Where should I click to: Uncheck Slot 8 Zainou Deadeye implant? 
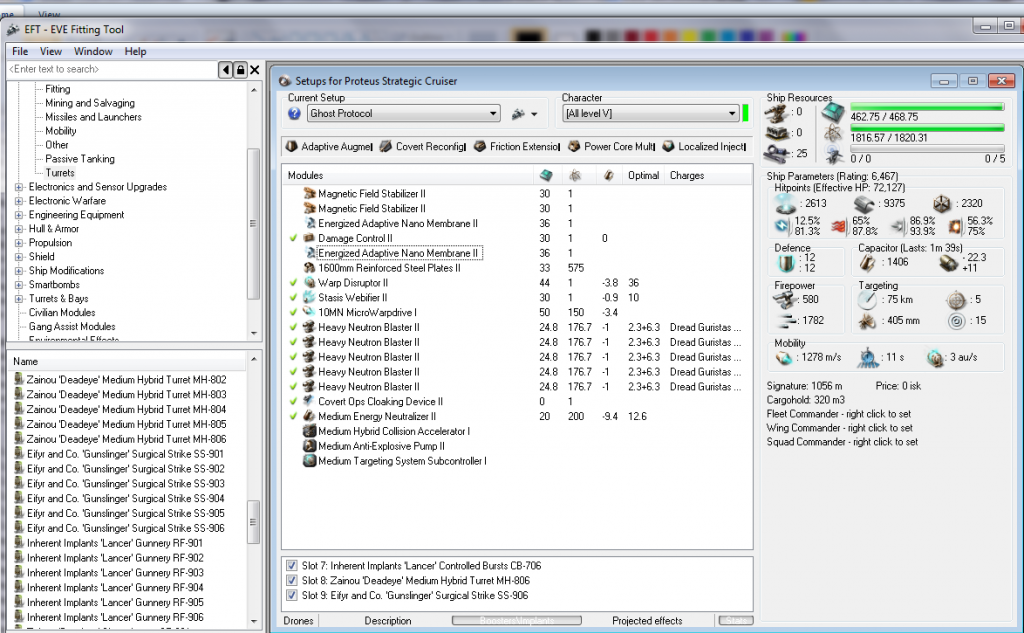pyautogui.click(x=292, y=580)
